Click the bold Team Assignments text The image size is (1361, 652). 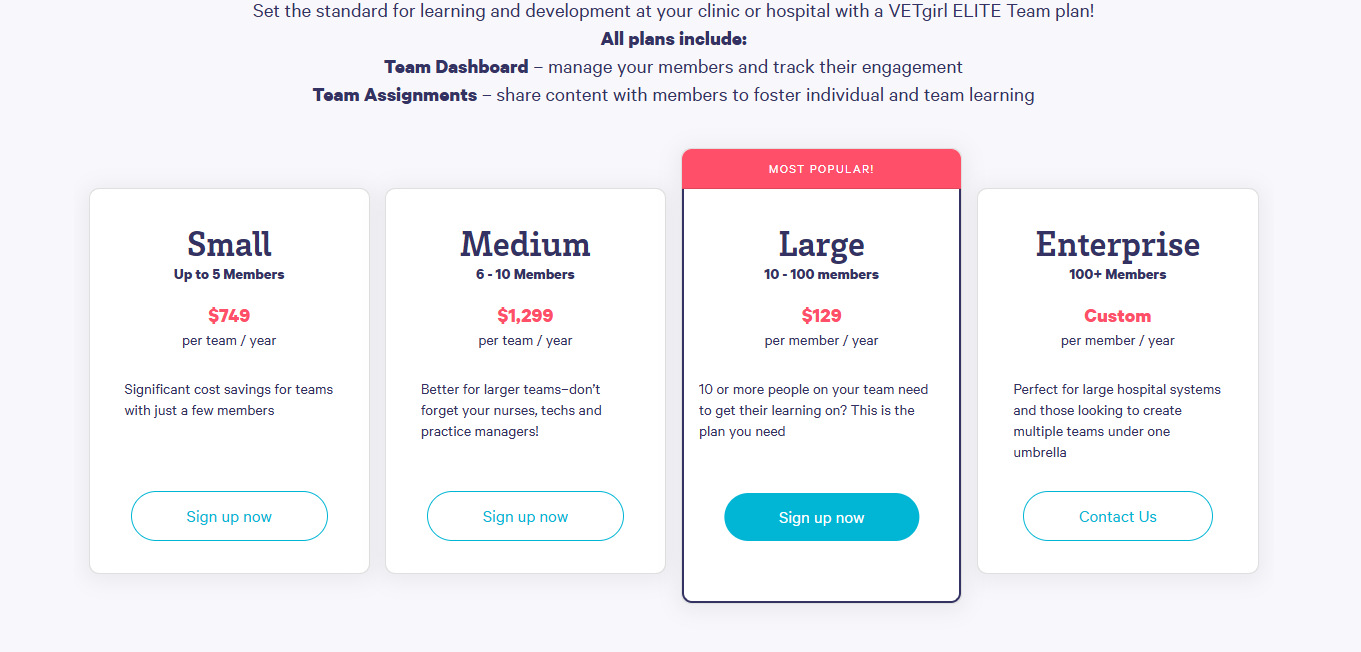tap(395, 95)
